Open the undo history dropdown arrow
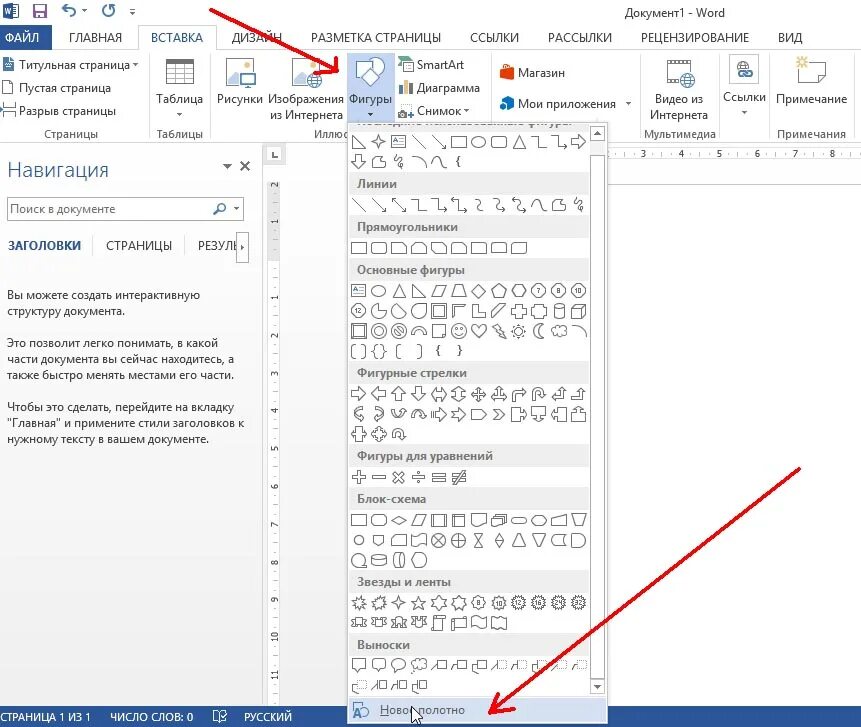The height and width of the screenshot is (727, 861). (x=84, y=10)
